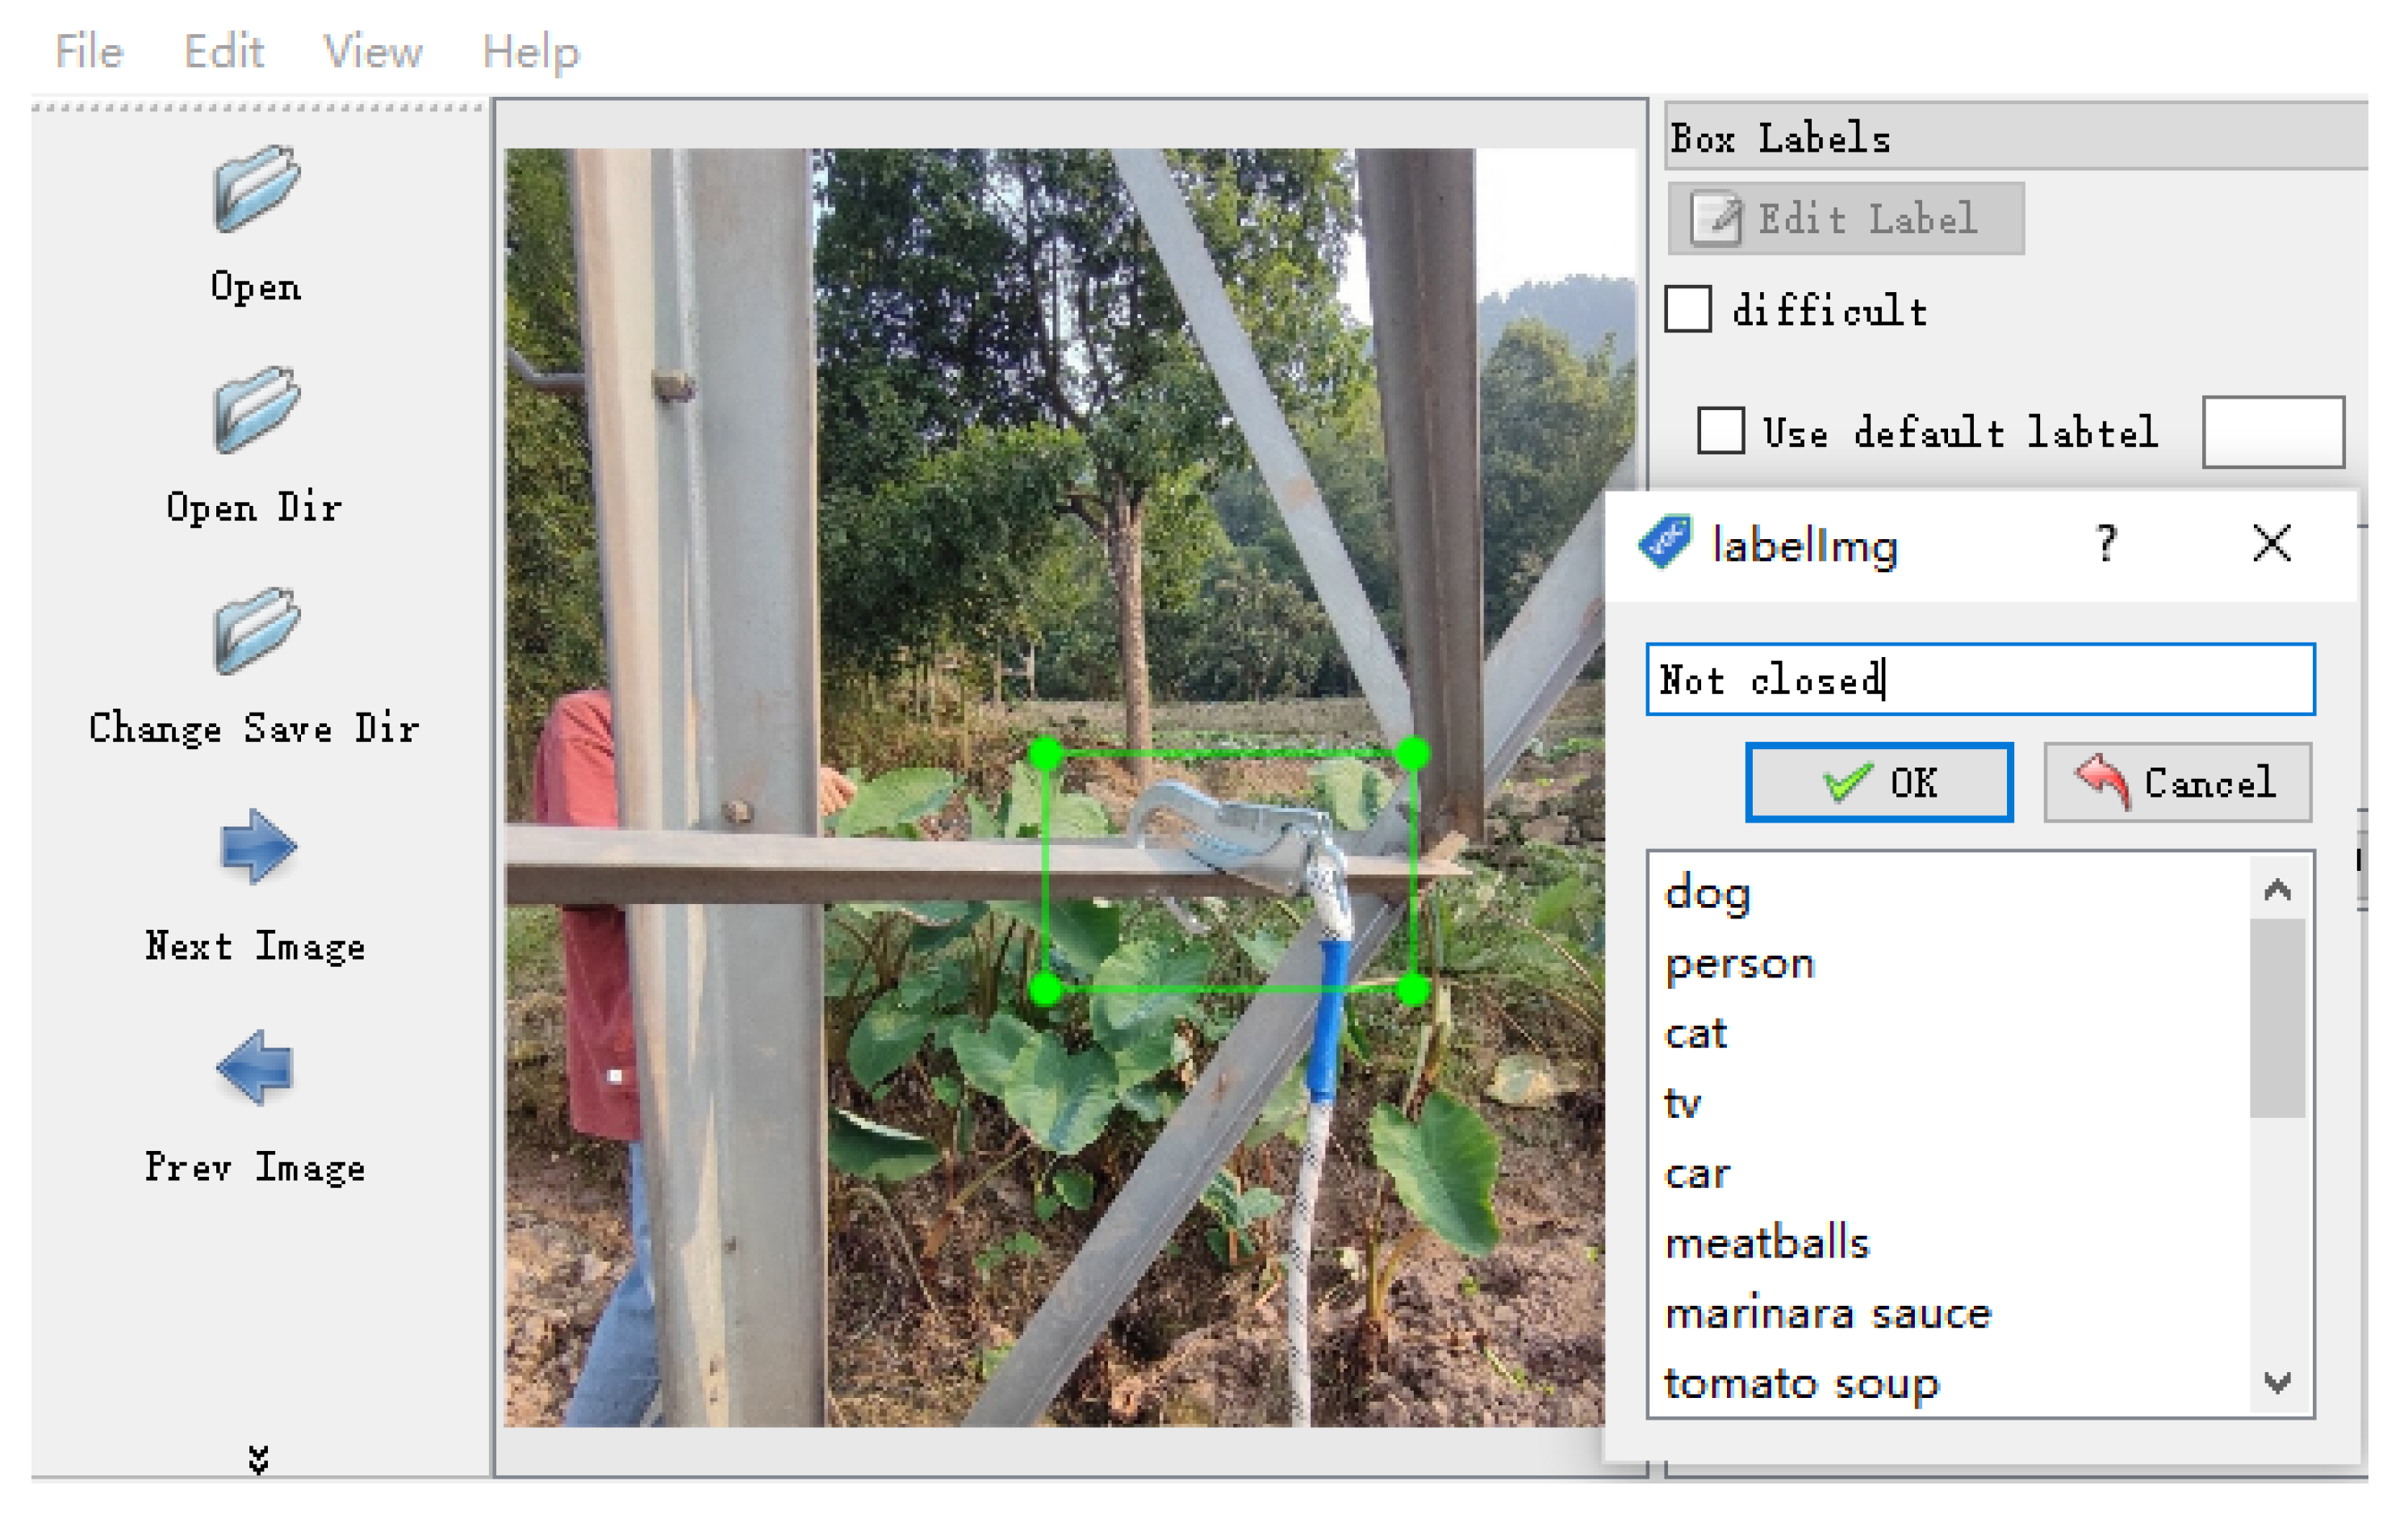Enable the difficult checkbox

[1688, 309]
